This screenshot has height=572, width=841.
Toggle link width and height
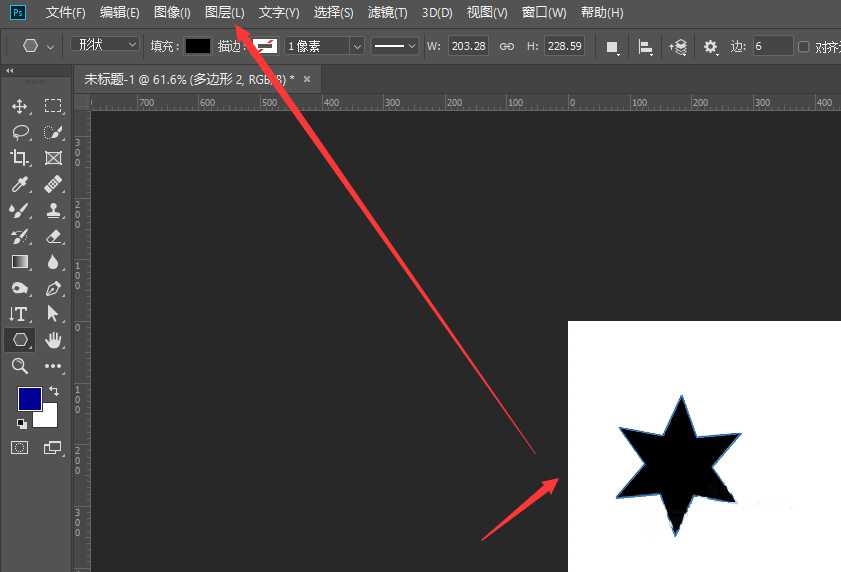[506, 47]
